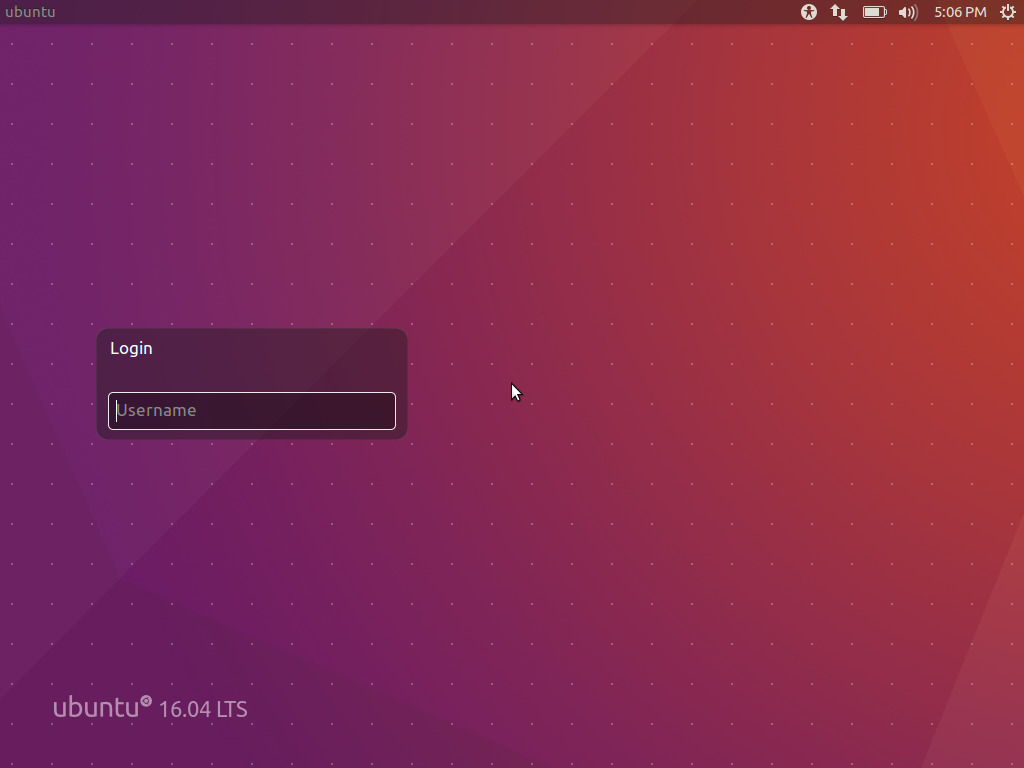The height and width of the screenshot is (768, 1024).
Task: Open the 5:06 PM clock indicator
Action: click(960, 12)
